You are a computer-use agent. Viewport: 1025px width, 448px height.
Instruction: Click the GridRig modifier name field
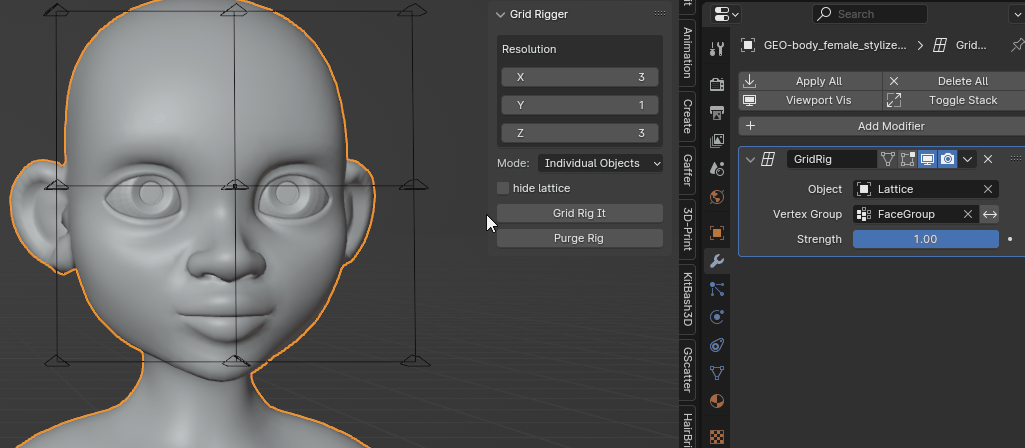coord(832,159)
